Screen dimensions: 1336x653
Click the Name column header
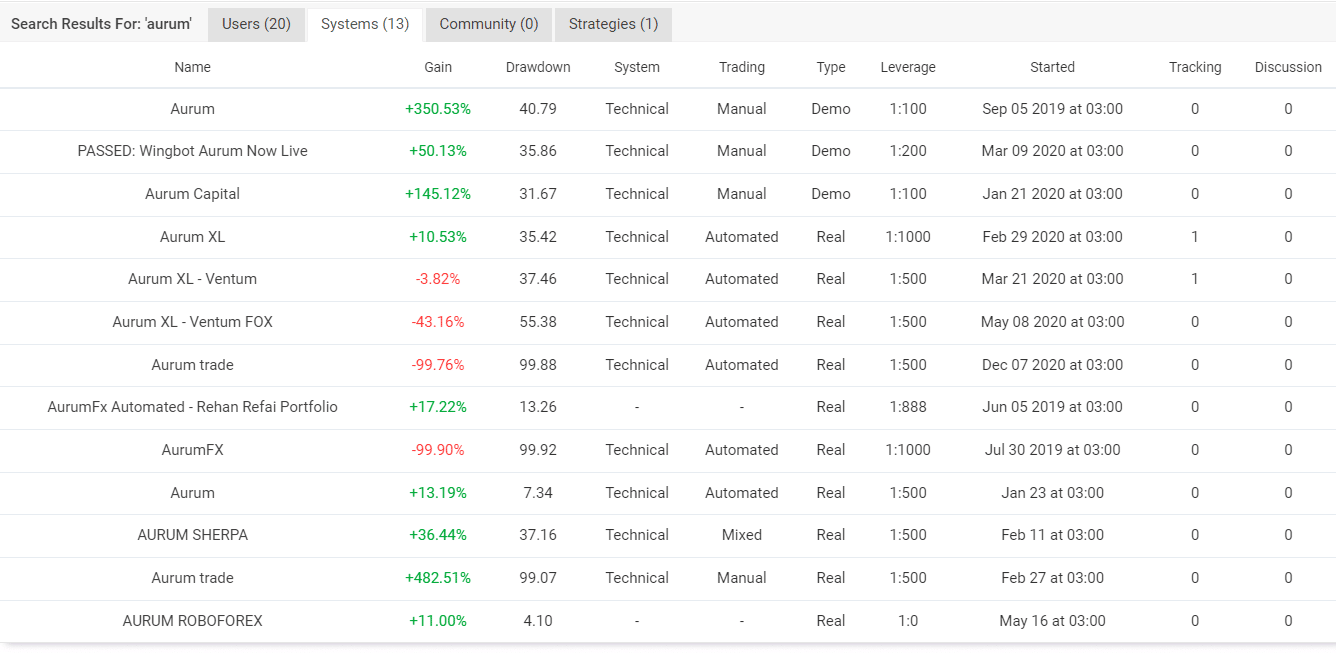pos(193,67)
